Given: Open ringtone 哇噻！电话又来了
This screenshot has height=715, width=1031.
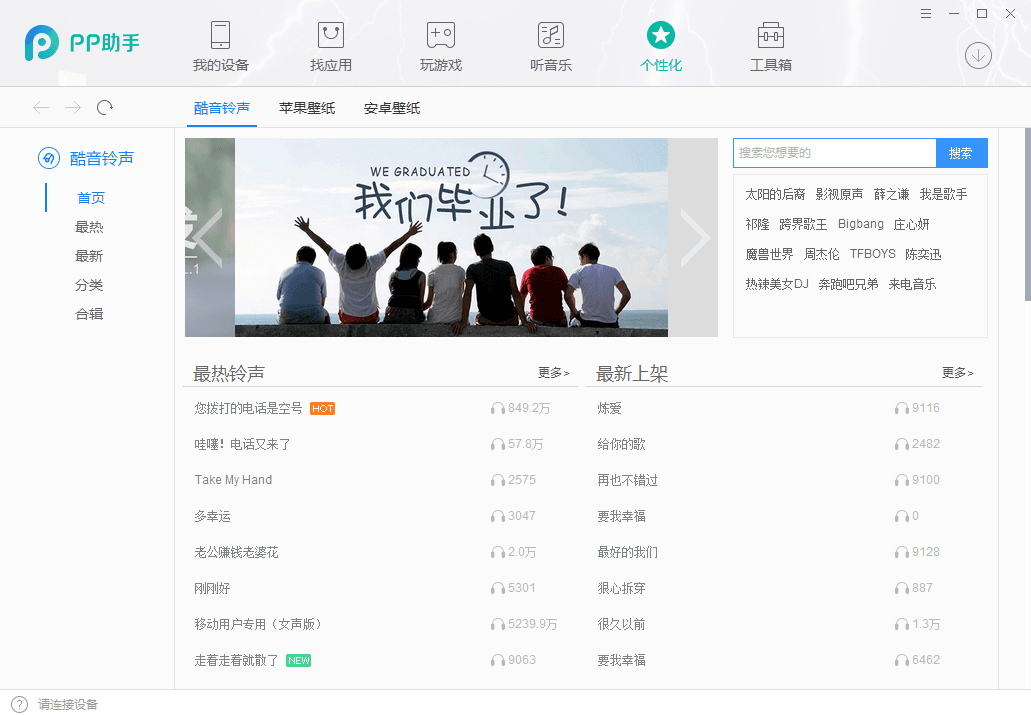Looking at the screenshot, I should click(243, 445).
